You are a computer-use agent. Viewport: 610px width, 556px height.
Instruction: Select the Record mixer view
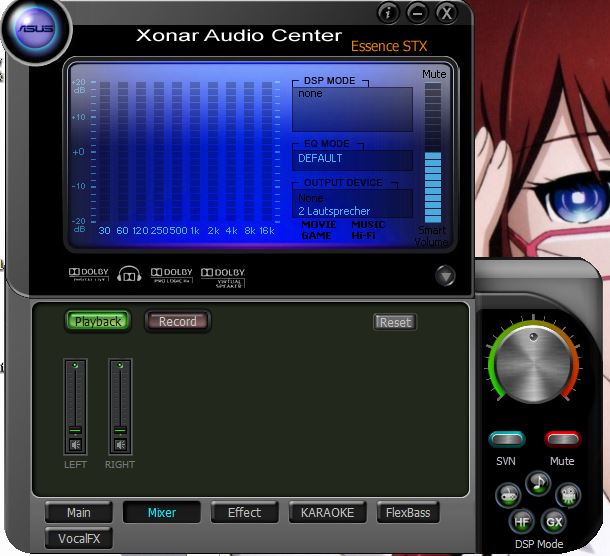coord(178,321)
